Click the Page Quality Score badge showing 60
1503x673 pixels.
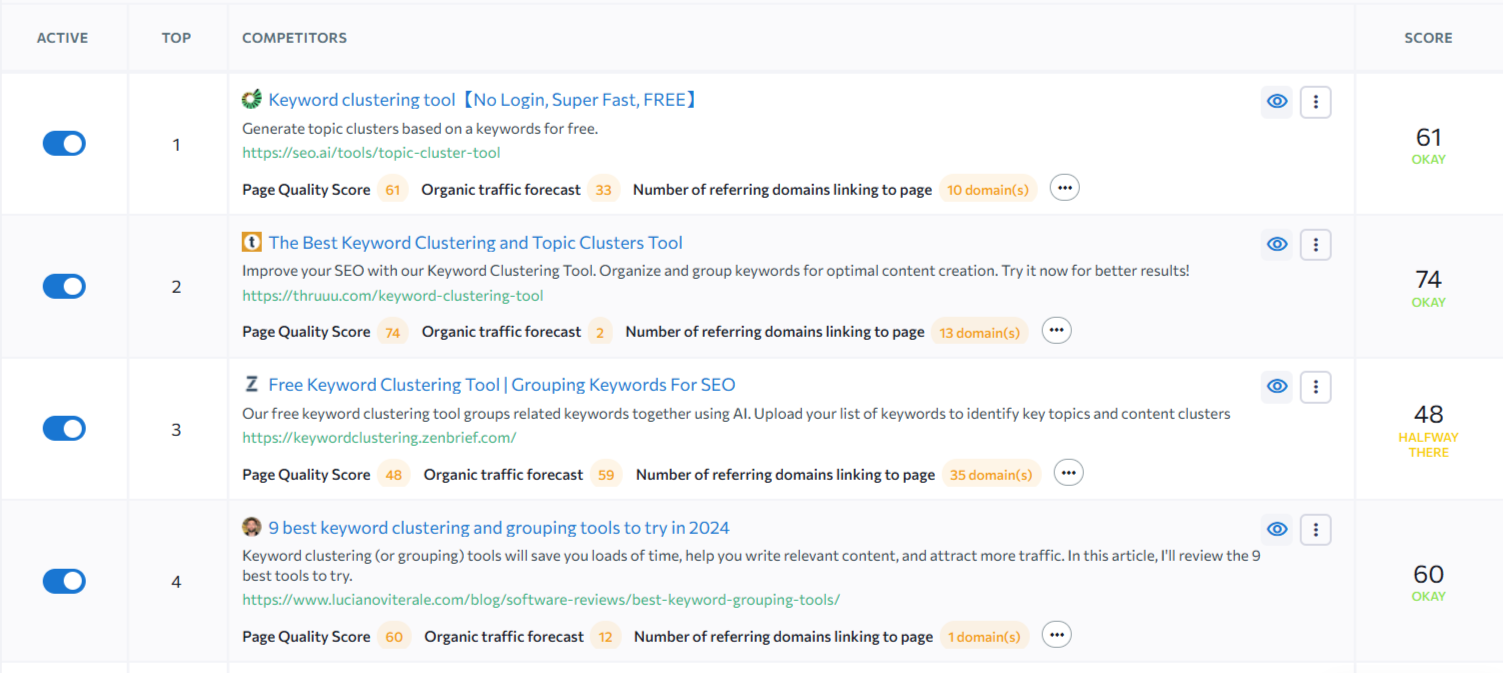pos(394,636)
